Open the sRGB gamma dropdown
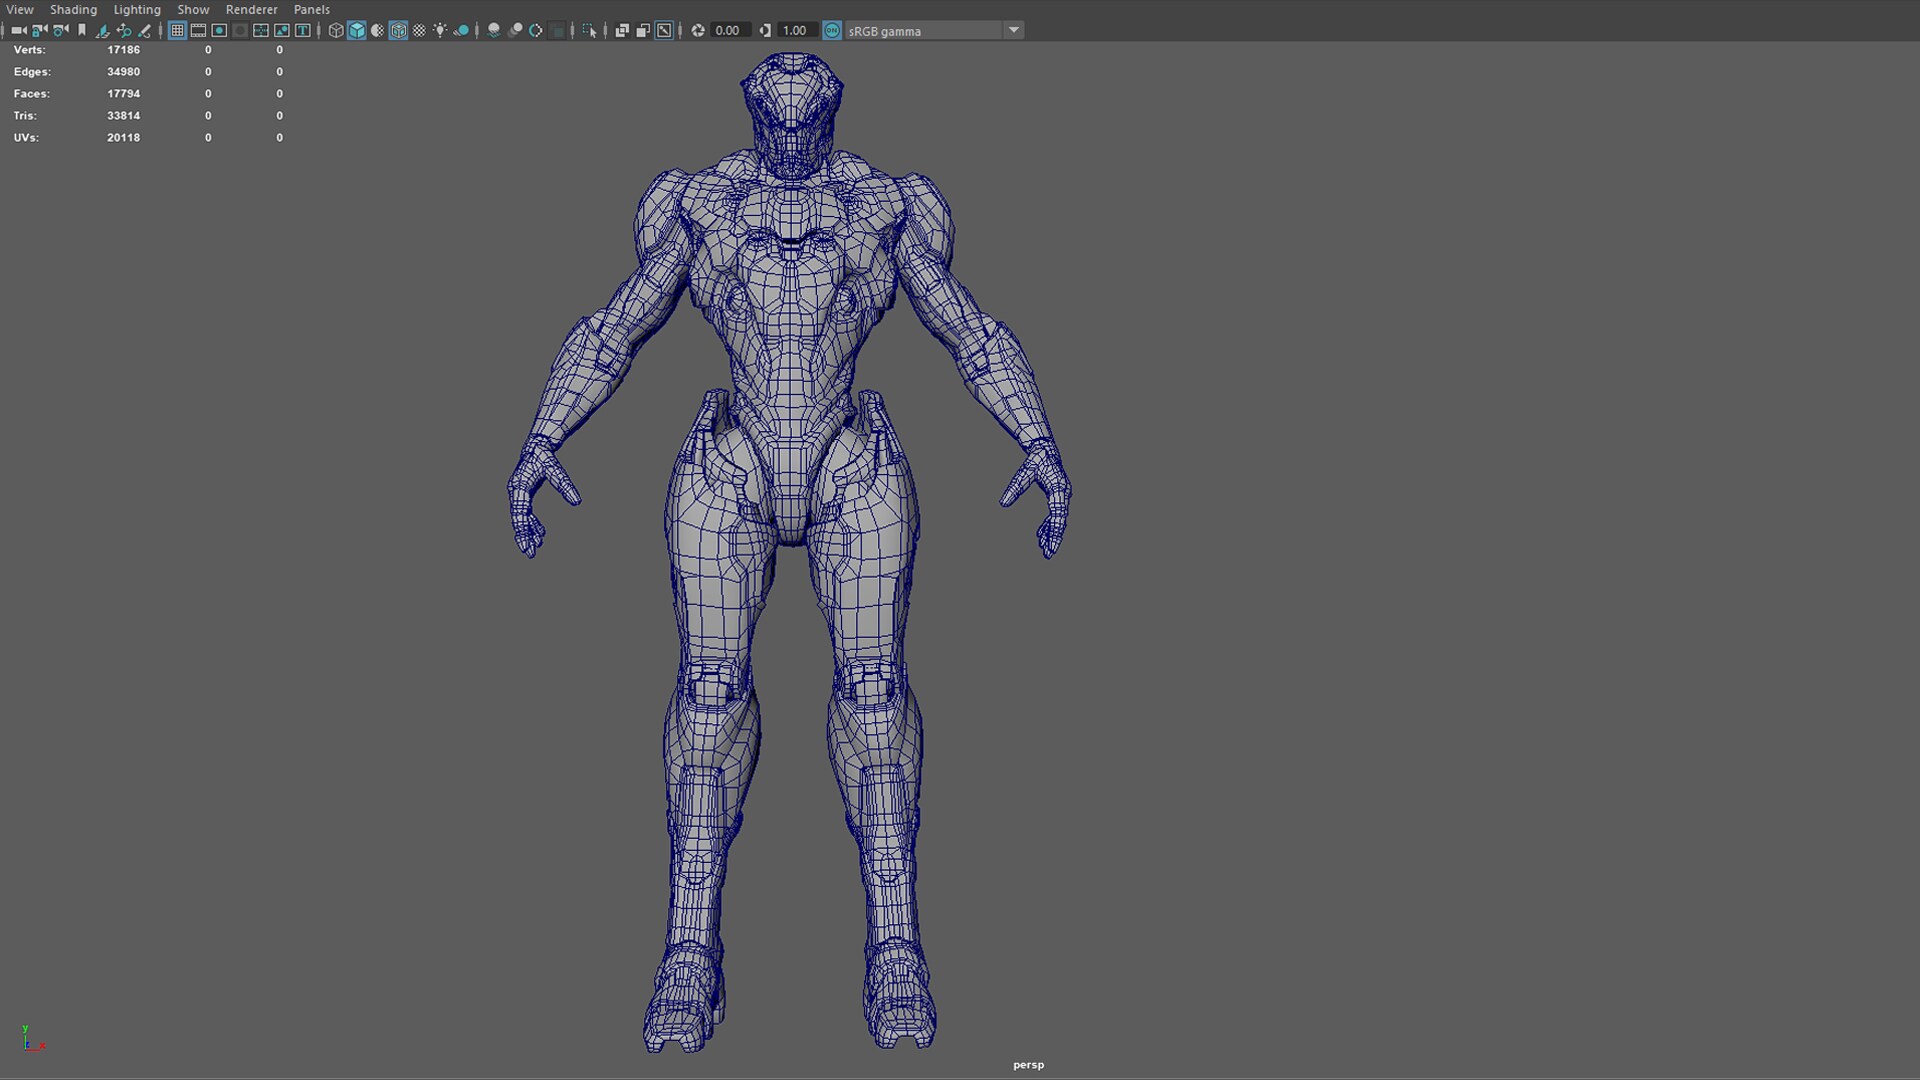The height and width of the screenshot is (1080, 1920). click(1013, 30)
